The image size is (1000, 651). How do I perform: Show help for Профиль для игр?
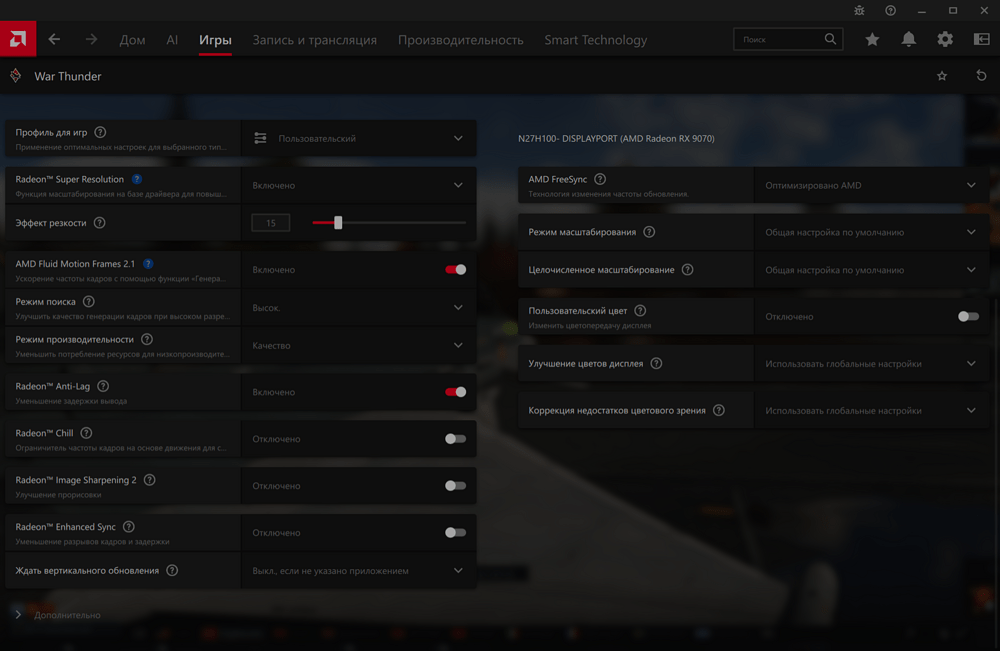(x=100, y=132)
